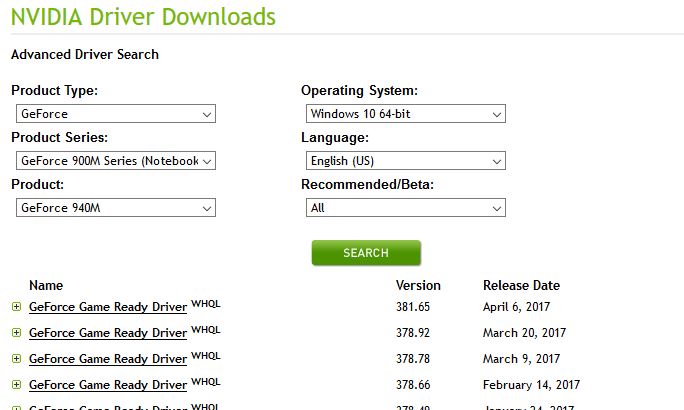Open GeForce Game Ready Driver 378.66 link
Screen dimensions: 684x410
(108, 385)
